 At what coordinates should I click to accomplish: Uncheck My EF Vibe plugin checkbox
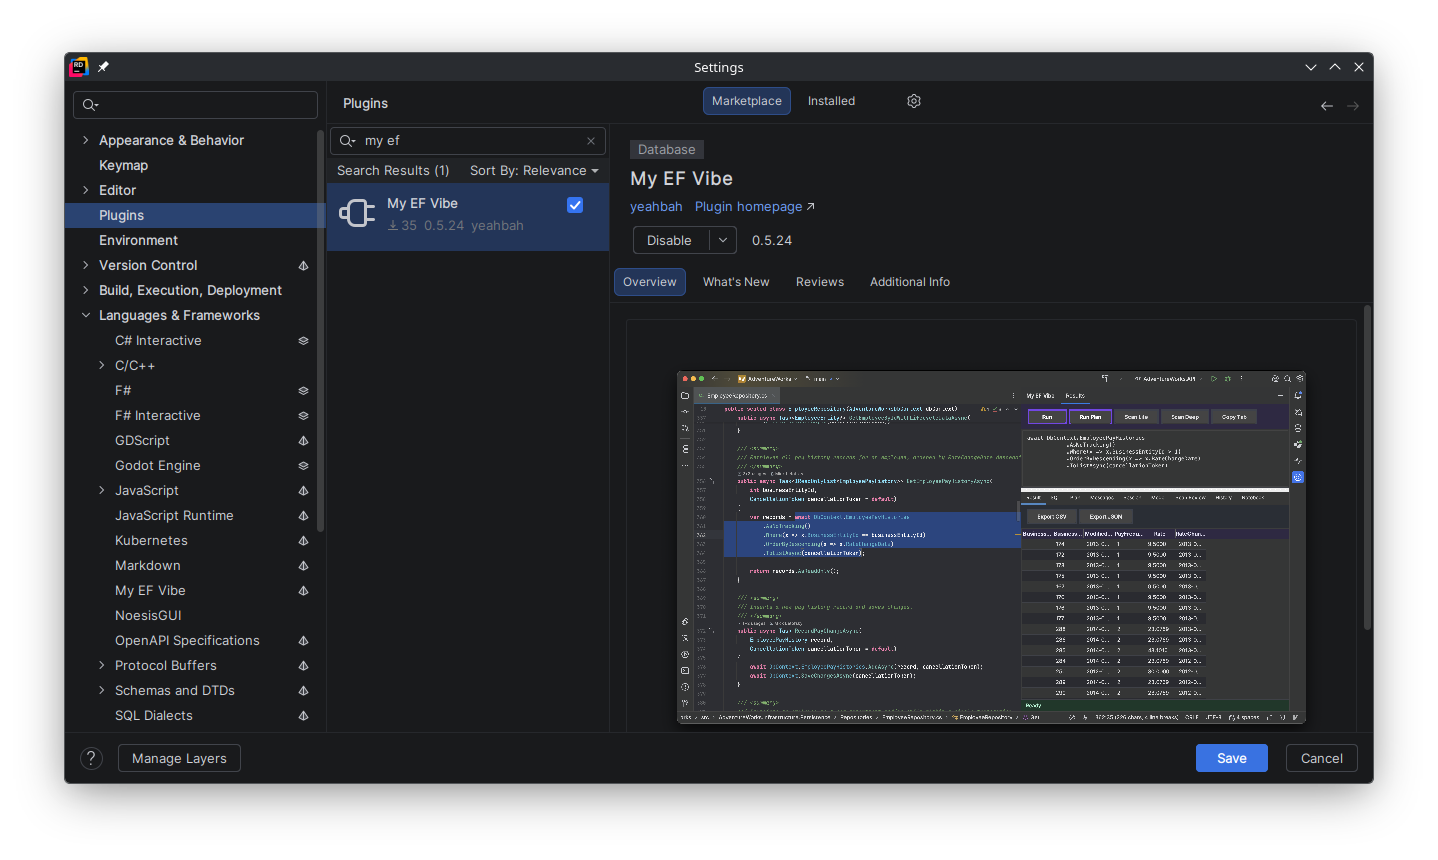point(575,205)
